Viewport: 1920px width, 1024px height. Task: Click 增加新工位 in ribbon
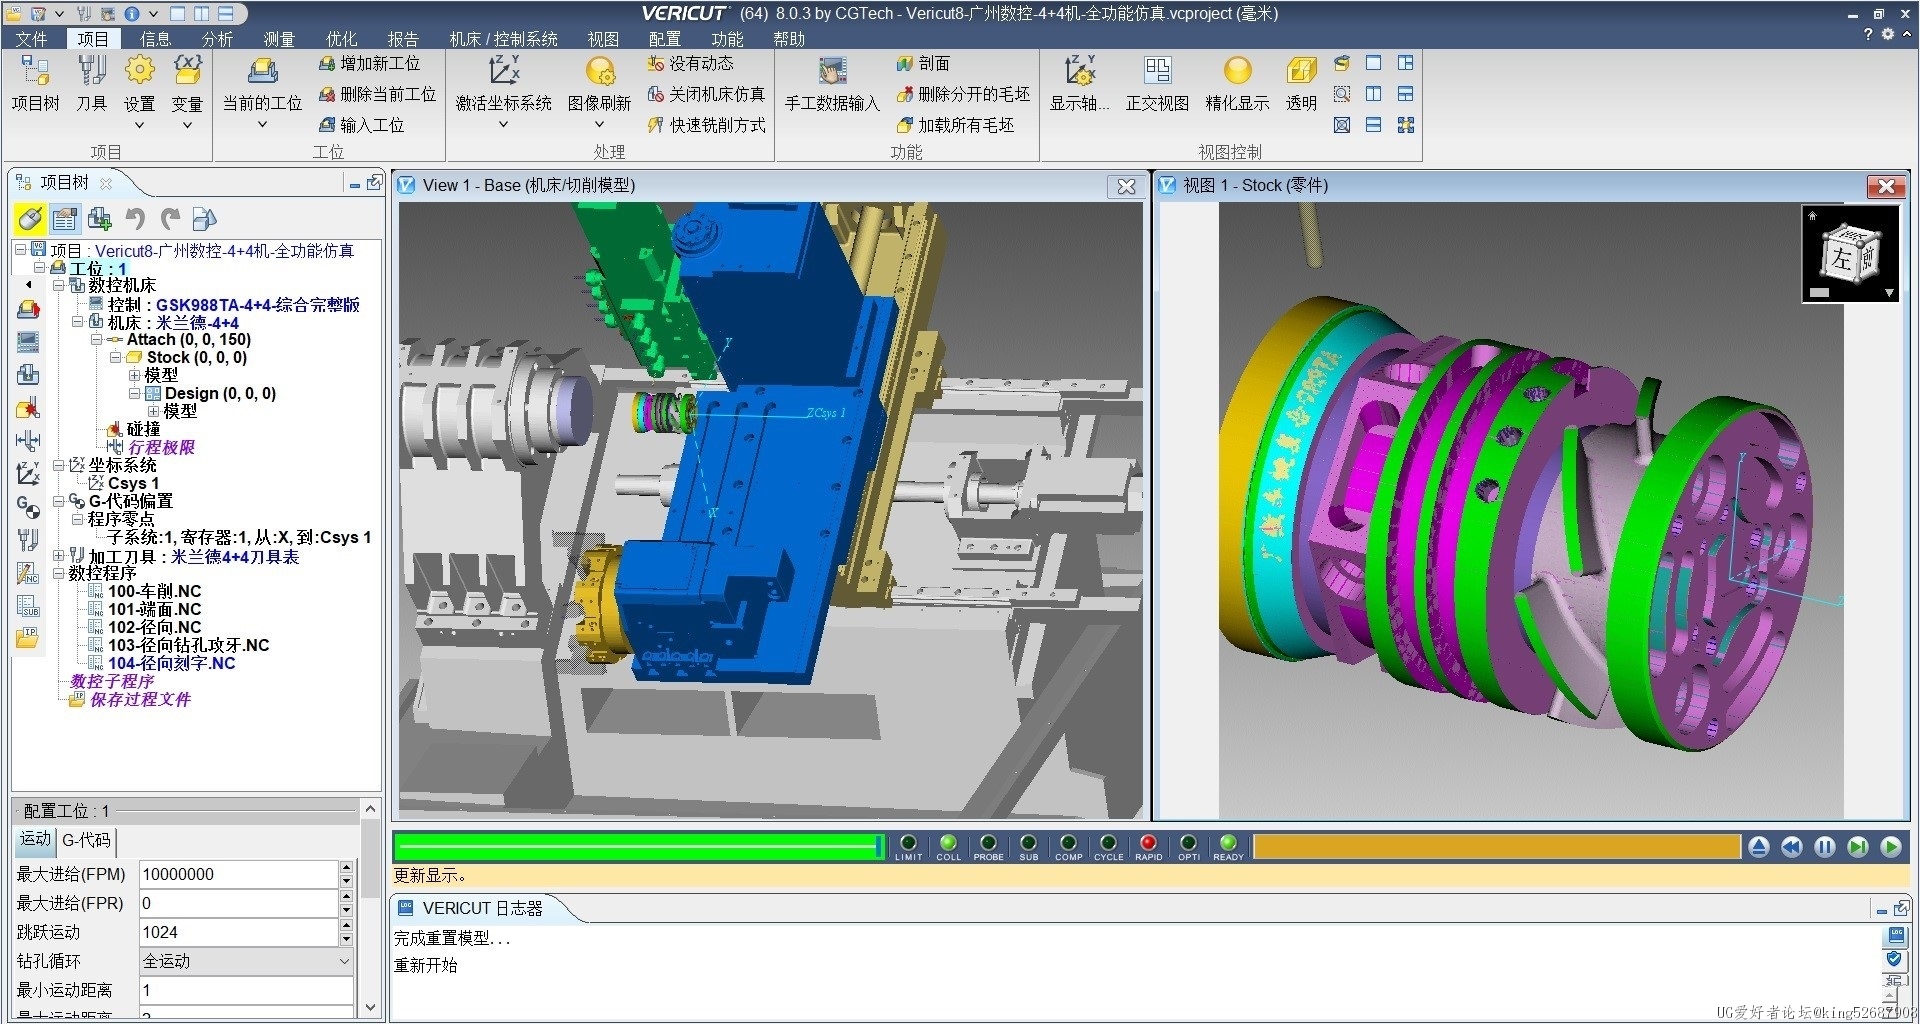coord(369,63)
